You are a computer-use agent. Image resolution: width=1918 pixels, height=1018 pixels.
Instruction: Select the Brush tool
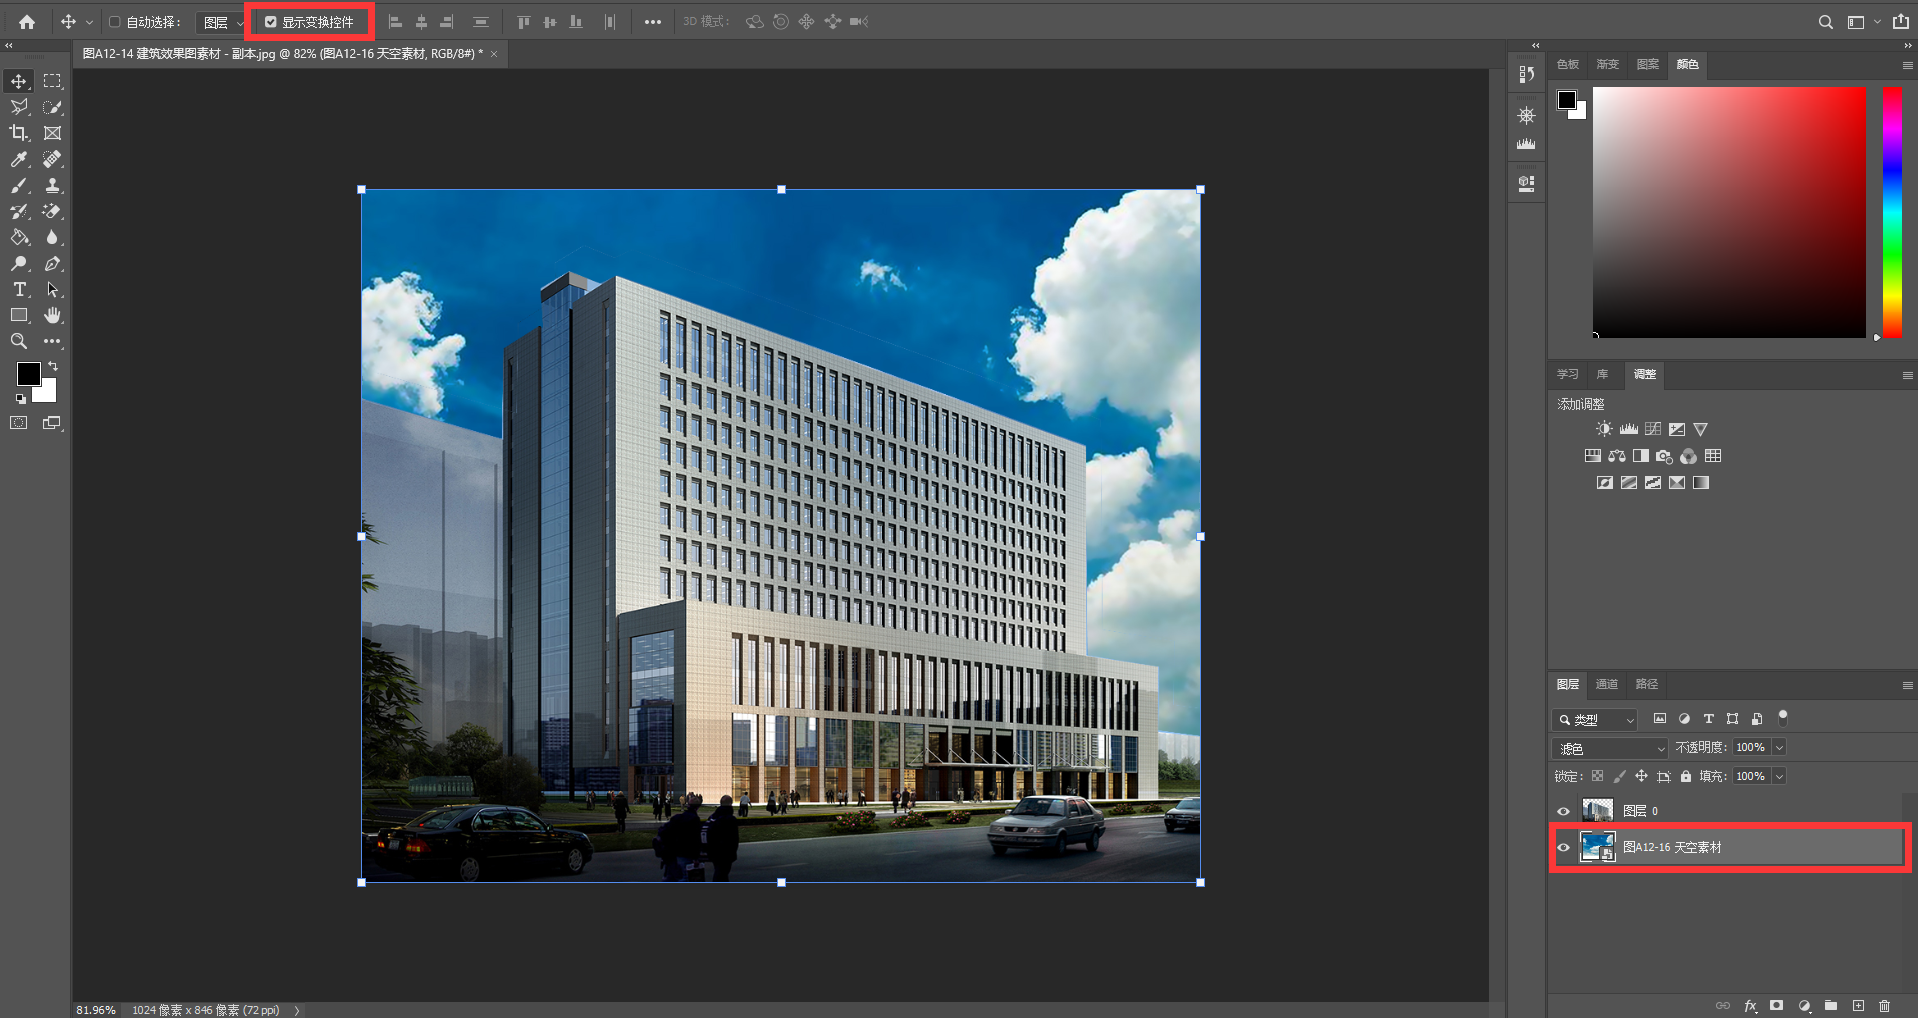(19, 185)
